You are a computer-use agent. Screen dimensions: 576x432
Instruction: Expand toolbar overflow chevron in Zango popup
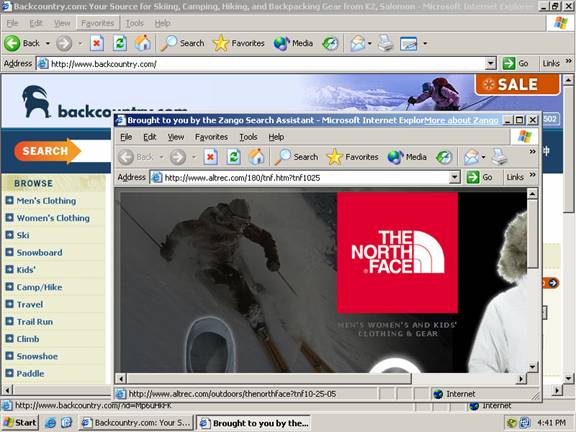[532, 152]
